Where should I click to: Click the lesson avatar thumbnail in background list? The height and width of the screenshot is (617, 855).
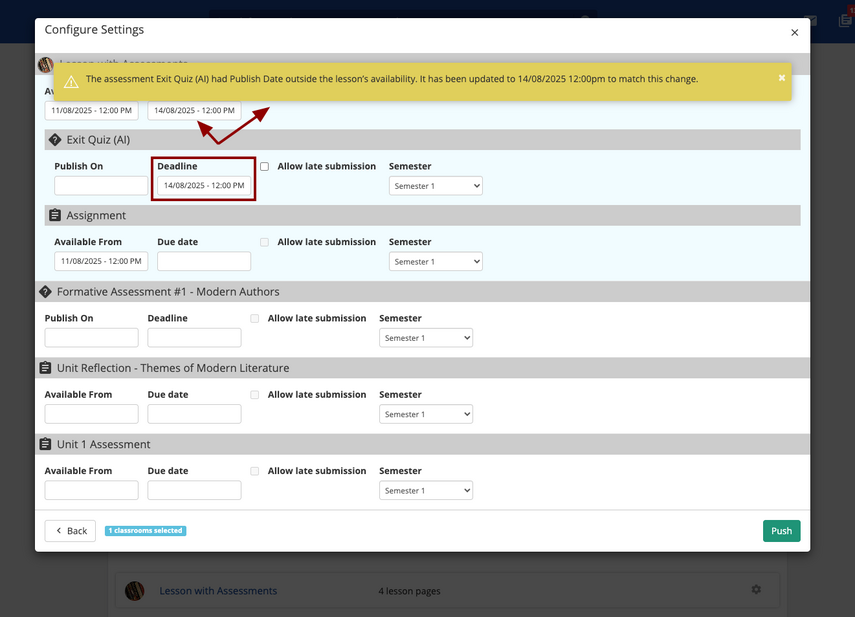point(134,591)
